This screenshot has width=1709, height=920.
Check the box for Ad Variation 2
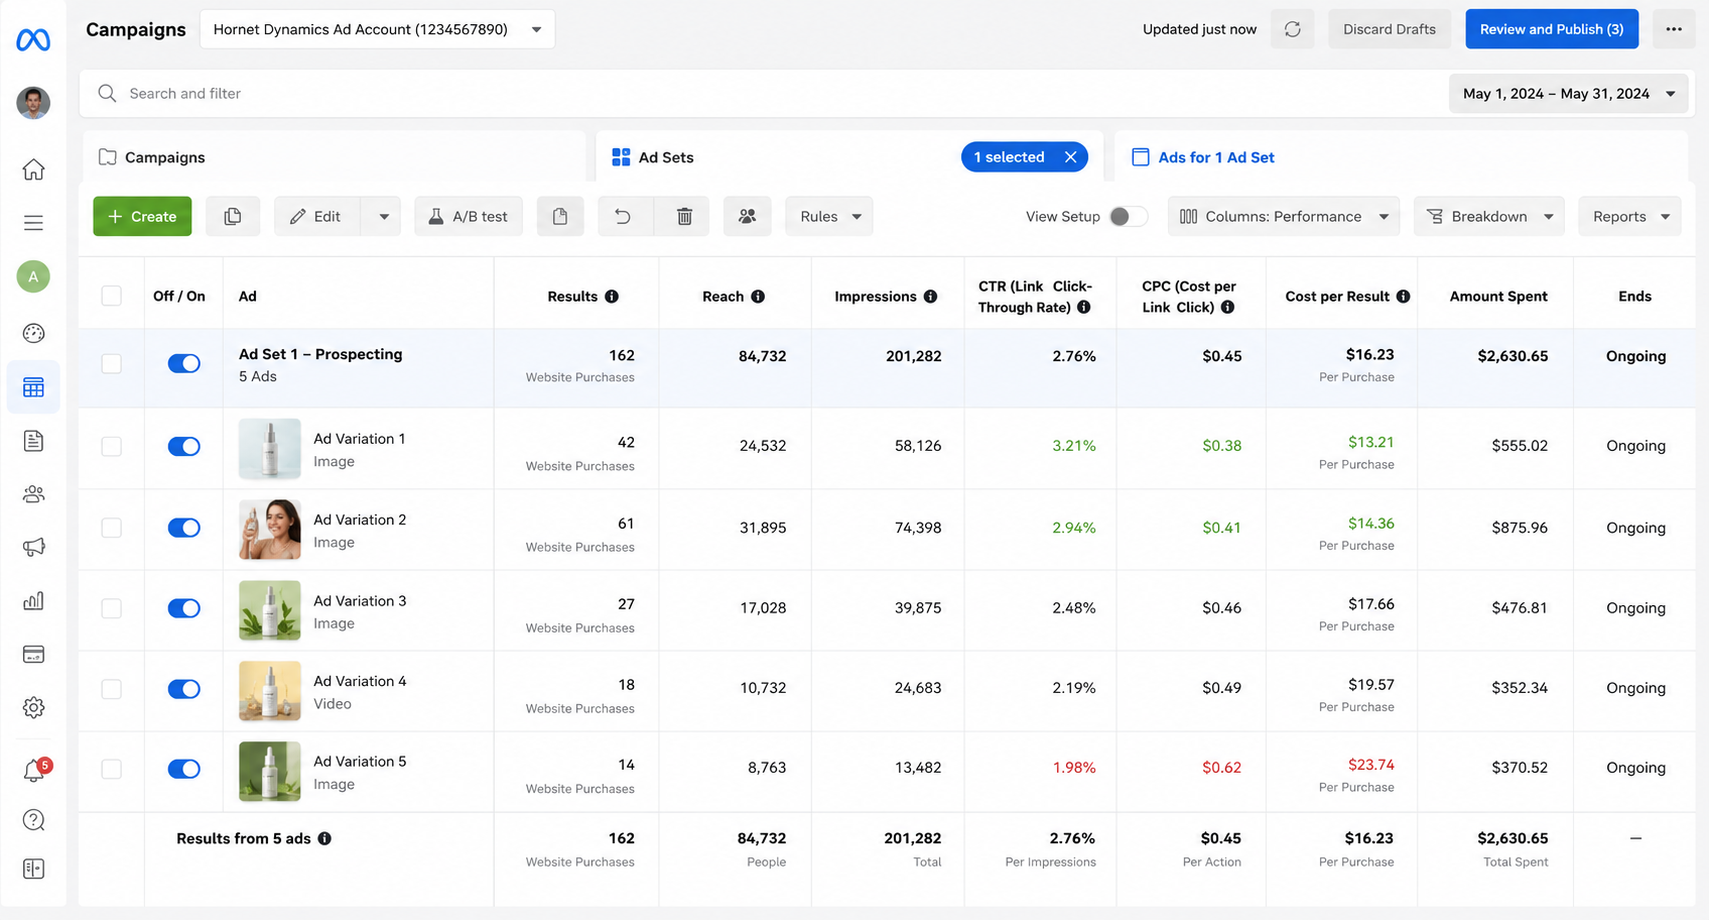pos(112,527)
